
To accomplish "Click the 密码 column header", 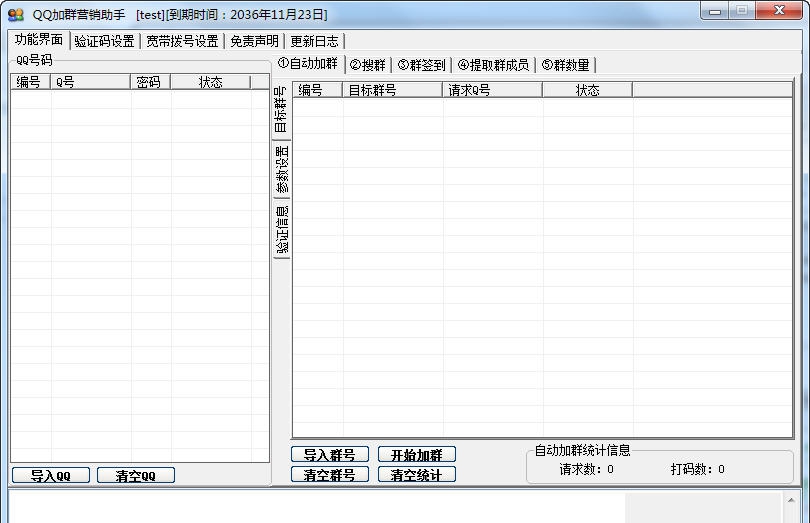I will click(150, 82).
